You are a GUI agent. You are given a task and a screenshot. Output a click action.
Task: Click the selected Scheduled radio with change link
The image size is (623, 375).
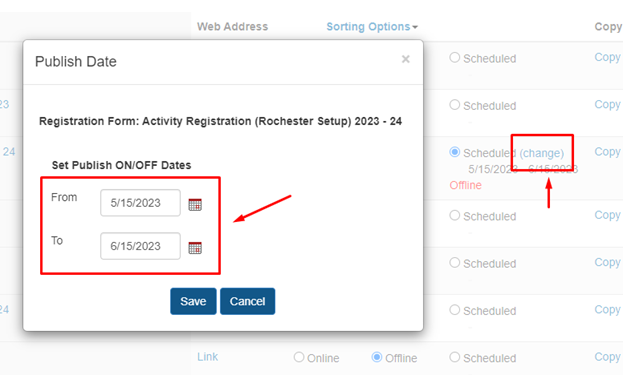click(455, 152)
